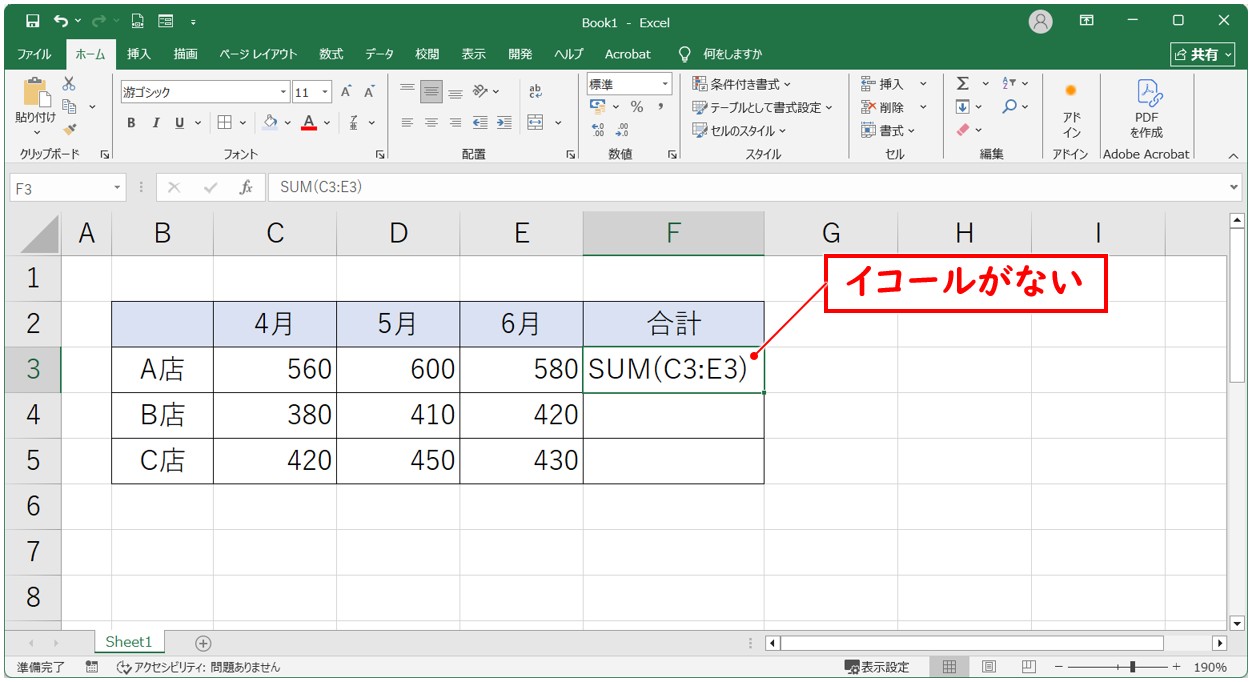Open the 数式 ribbon tab
Screen dimensions: 1252x682
pyautogui.click(x=331, y=54)
